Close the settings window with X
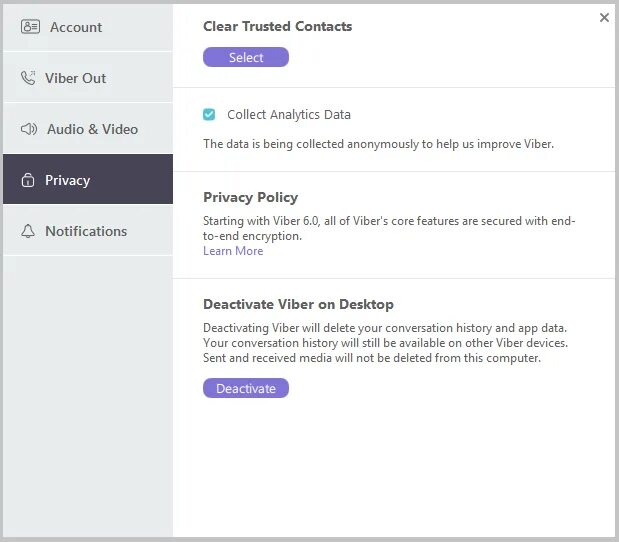Screen dimensions: 619x542 tap(604, 18)
